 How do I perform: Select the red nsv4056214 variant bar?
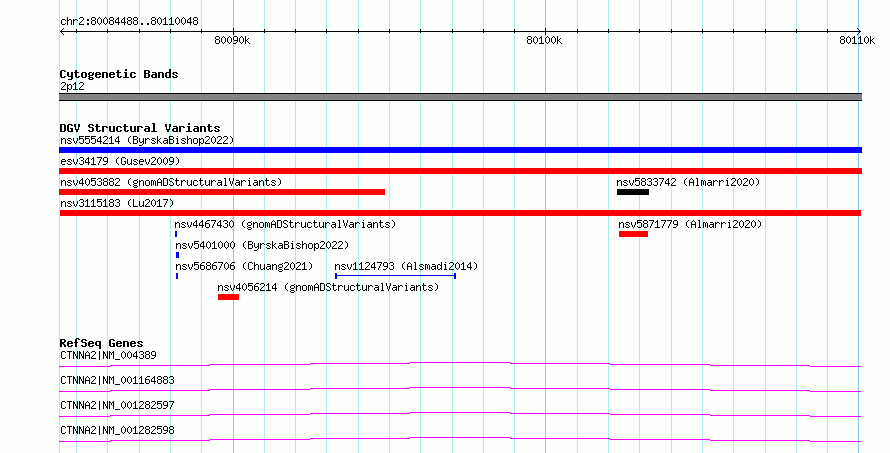click(x=228, y=297)
